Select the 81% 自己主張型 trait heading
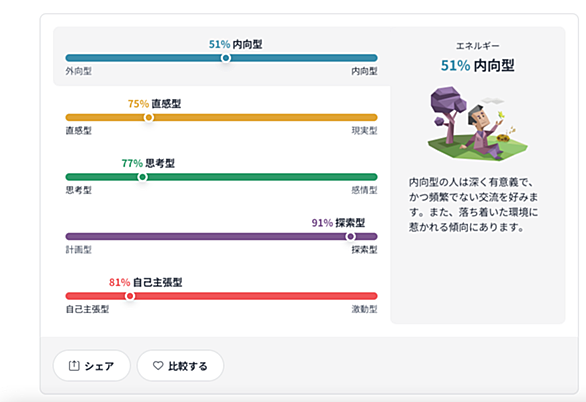Image resolution: width=586 pixels, height=402 pixels. coord(146,282)
